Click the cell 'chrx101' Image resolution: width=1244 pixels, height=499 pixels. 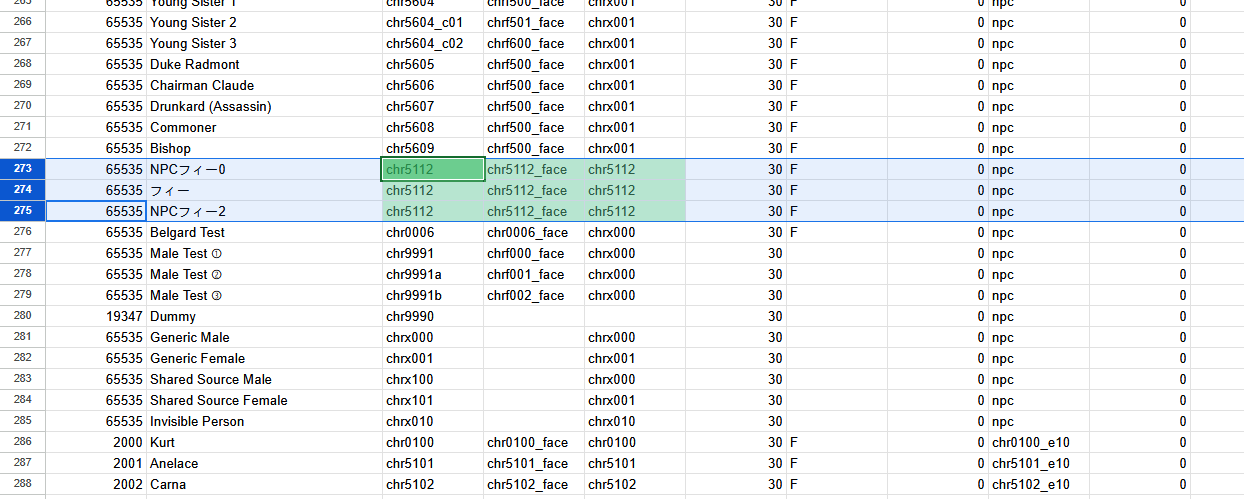433,400
